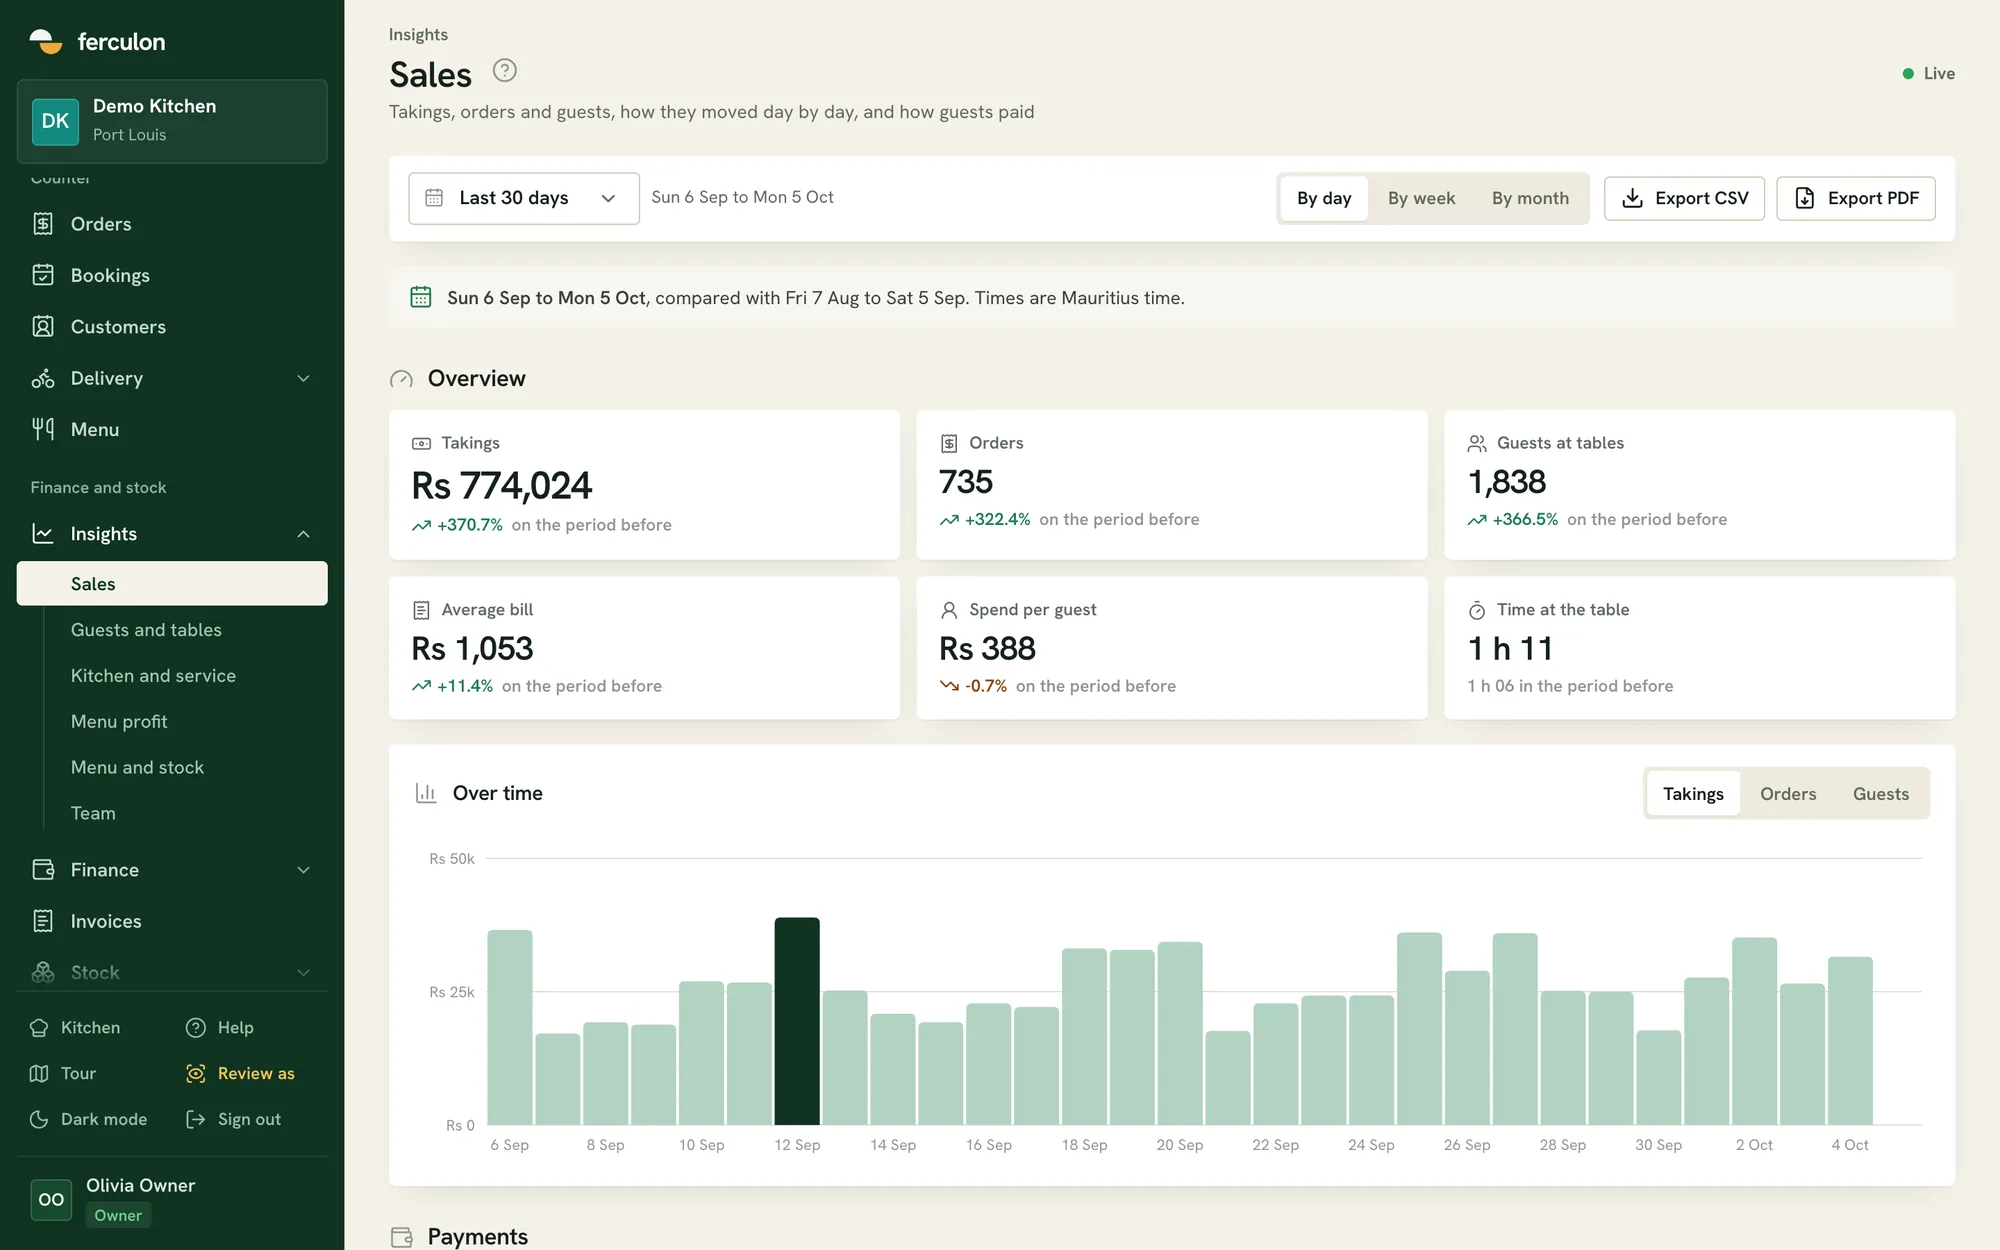The image size is (2000, 1250).
Task: Click the Review as eye-scan icon
Action: pyautogui.click(x=196, y=1073)
